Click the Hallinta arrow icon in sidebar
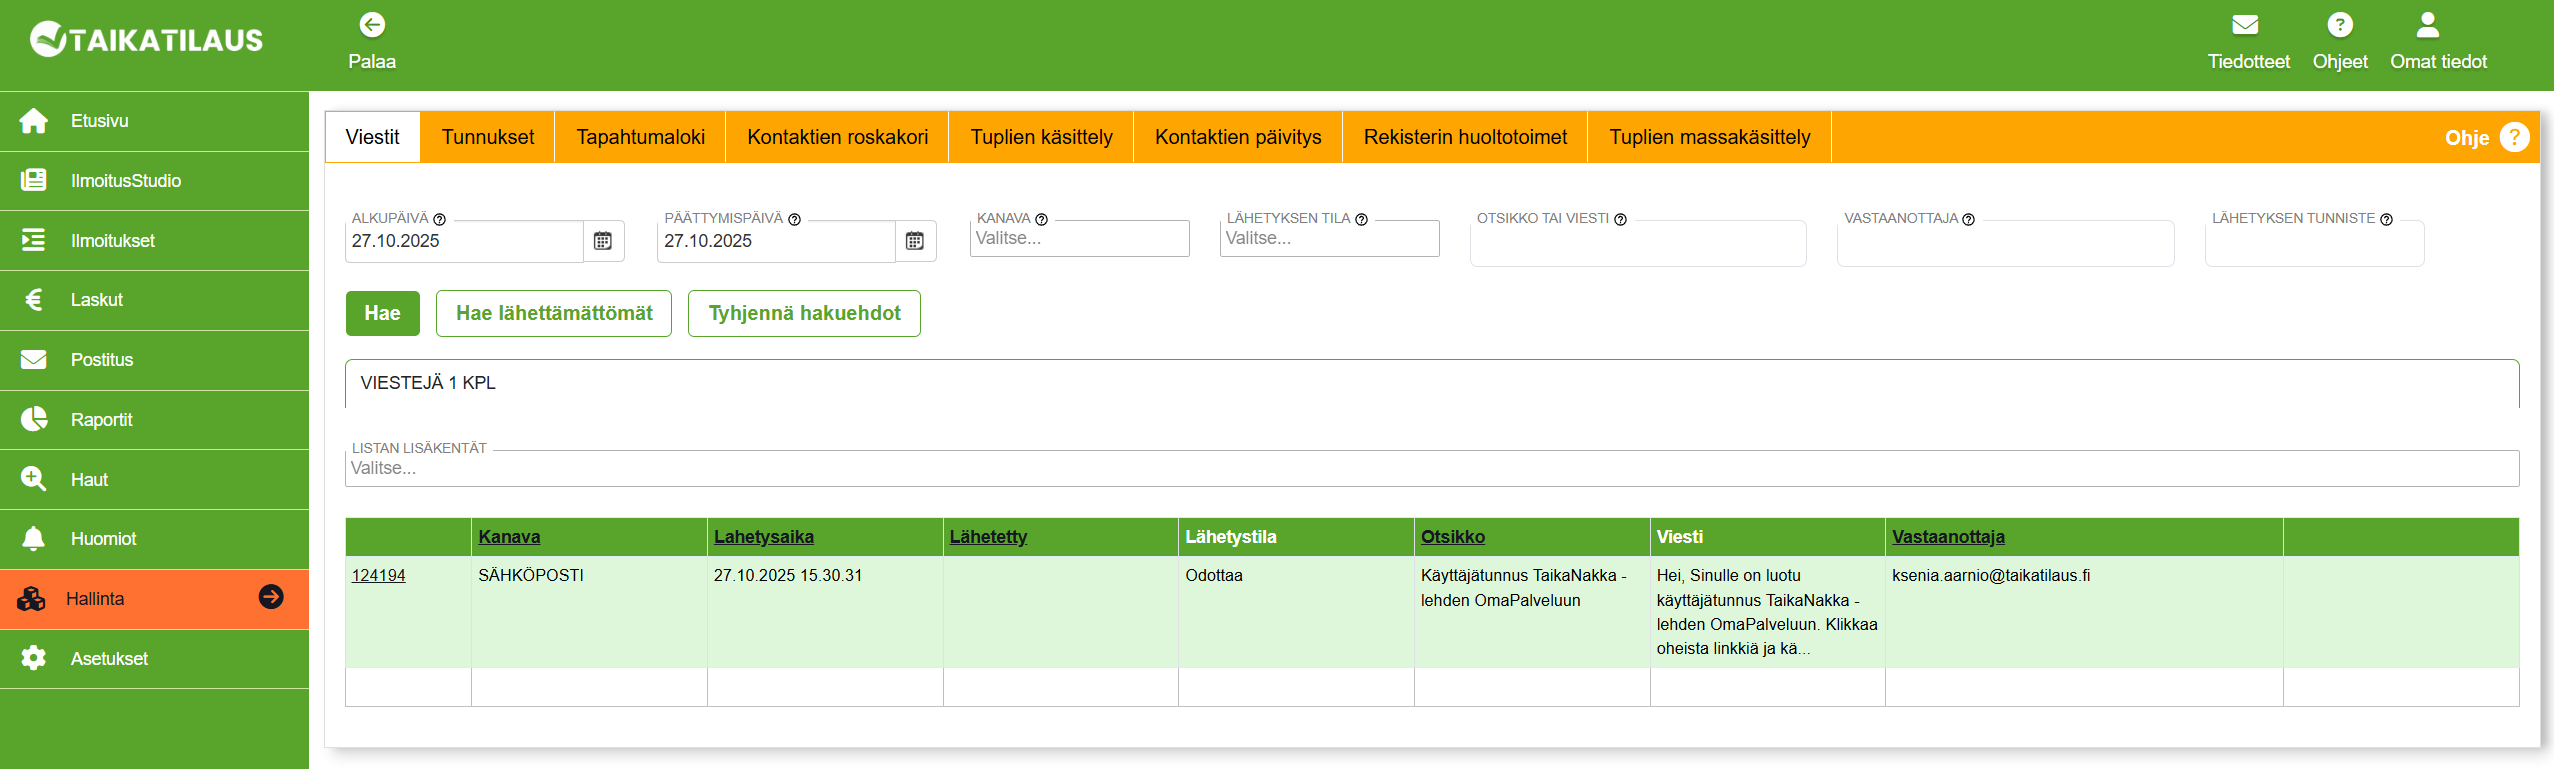2554x769 pixels. (271, 597)
